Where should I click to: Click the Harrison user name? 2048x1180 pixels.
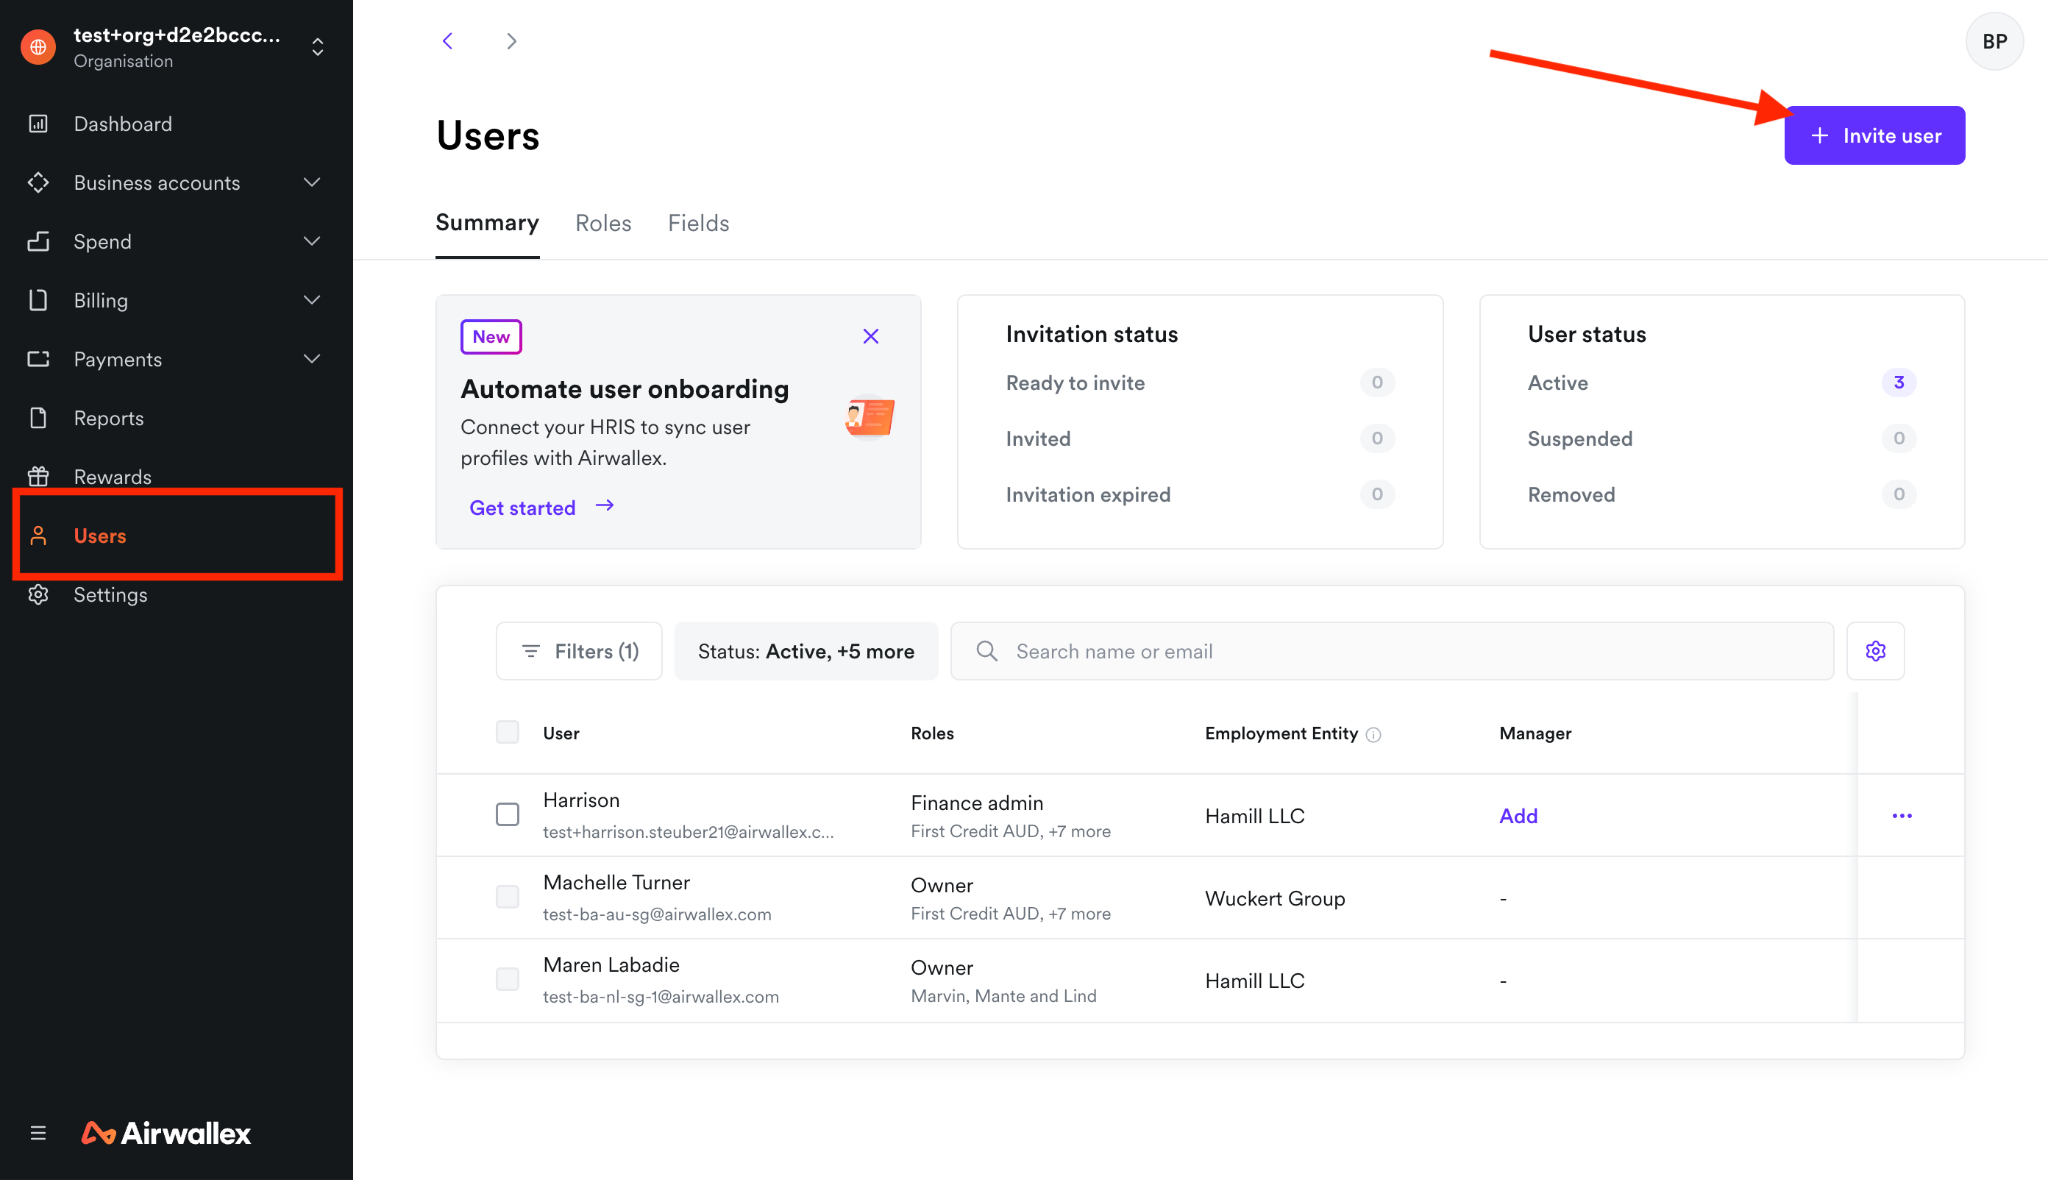(x=581, y=800)
